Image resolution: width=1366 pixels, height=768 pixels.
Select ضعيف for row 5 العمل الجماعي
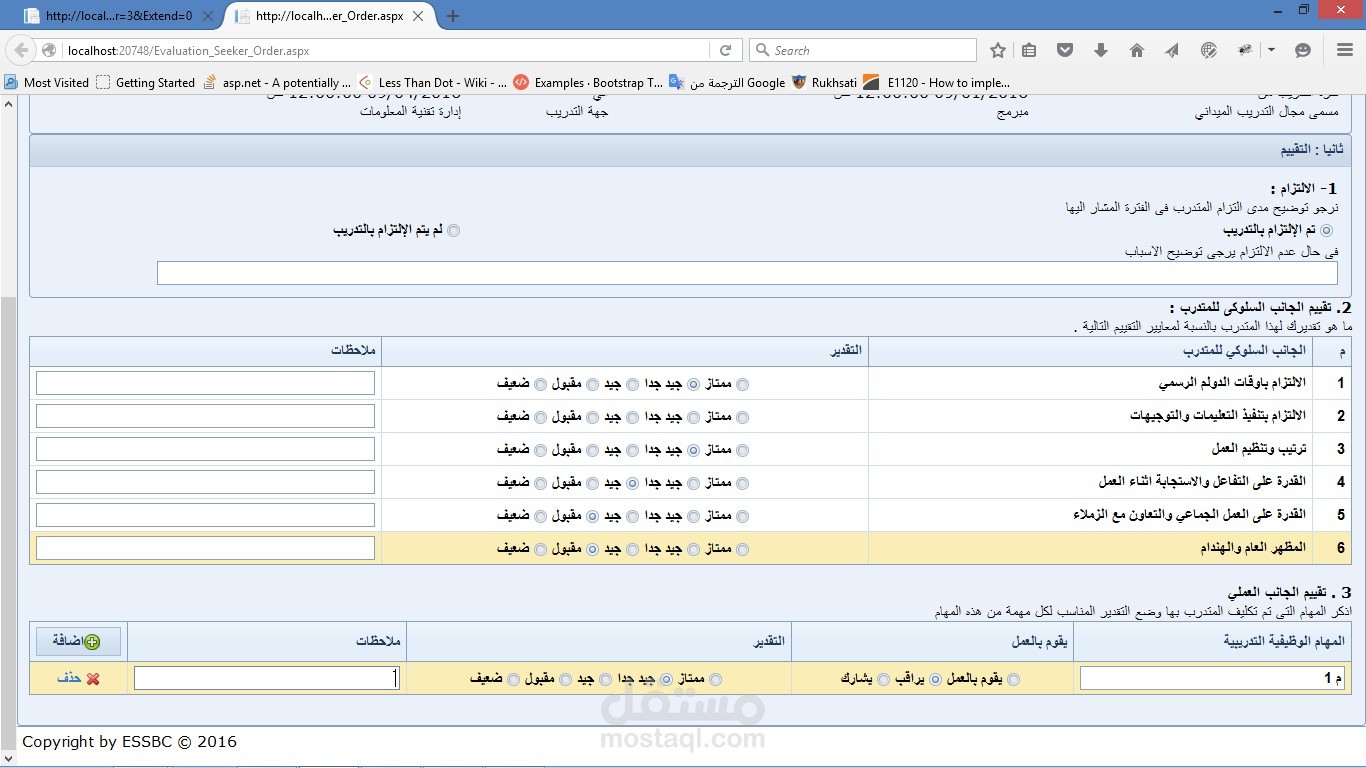click(541, 516)
